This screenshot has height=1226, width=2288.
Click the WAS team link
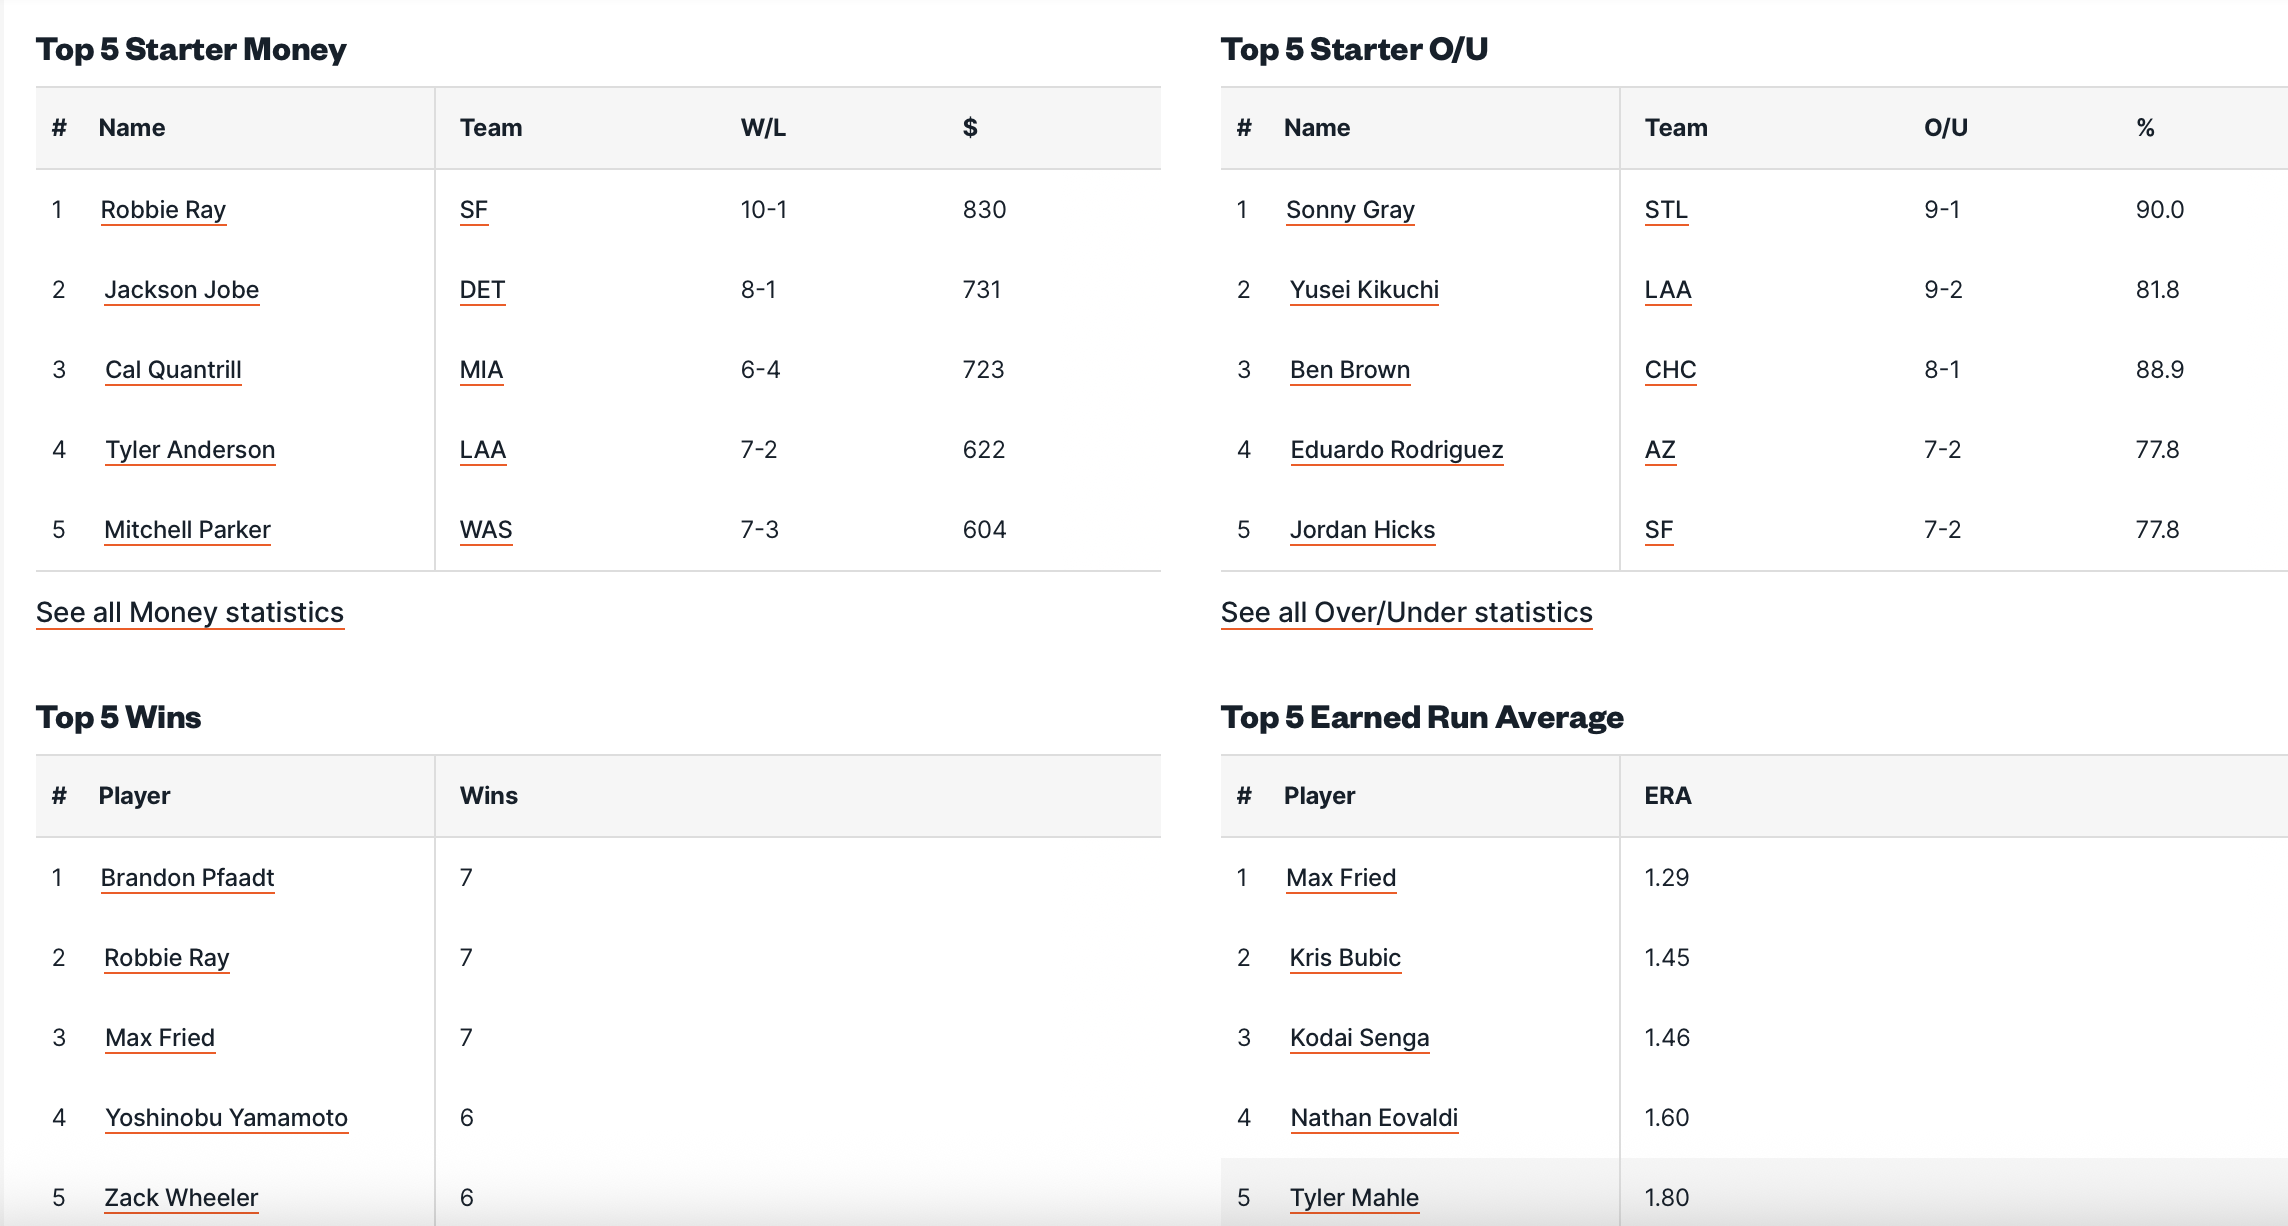click(x=486, y=530)
